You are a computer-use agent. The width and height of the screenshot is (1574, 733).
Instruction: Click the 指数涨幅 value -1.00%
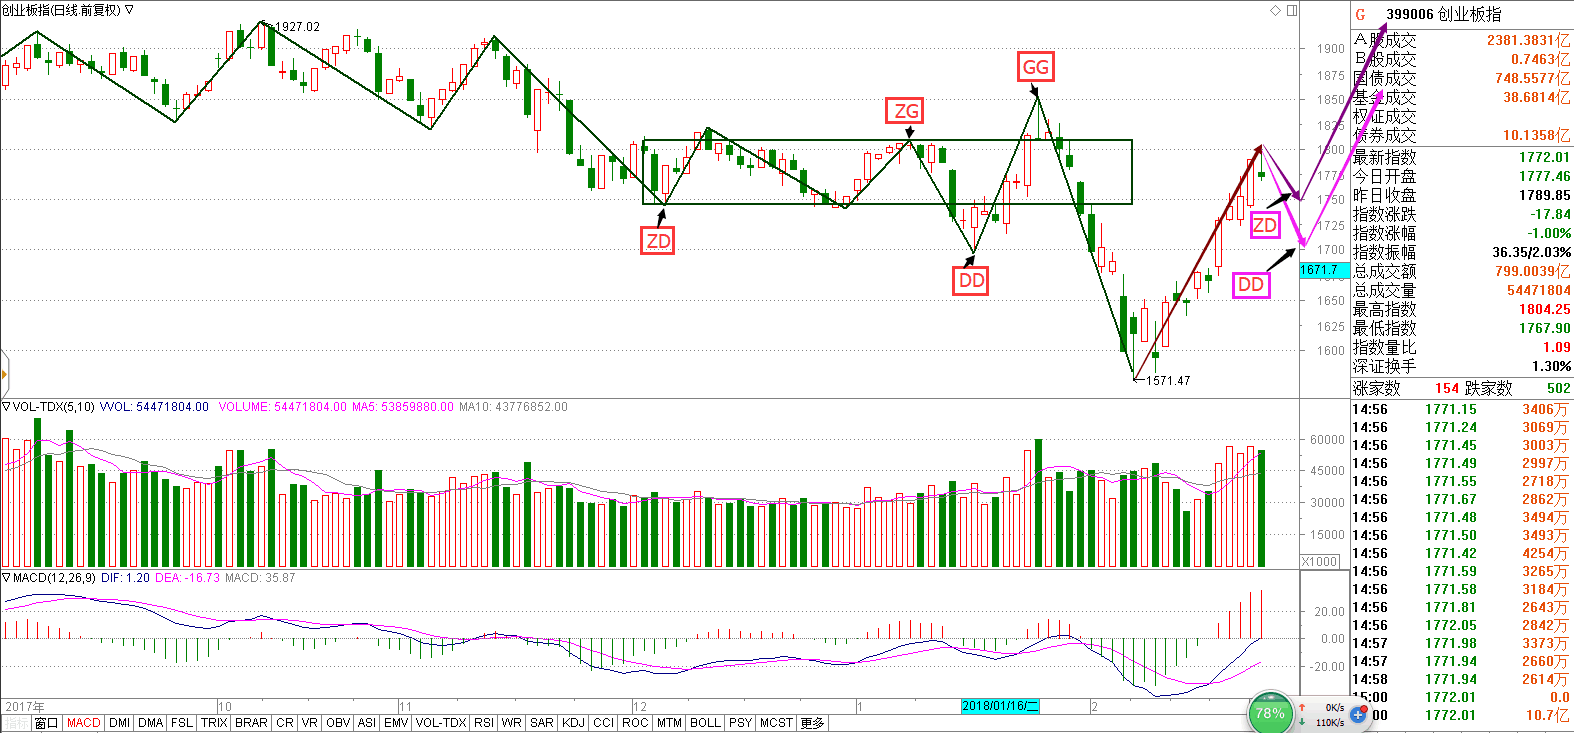pyautogui.click(x=1549, y=233)
